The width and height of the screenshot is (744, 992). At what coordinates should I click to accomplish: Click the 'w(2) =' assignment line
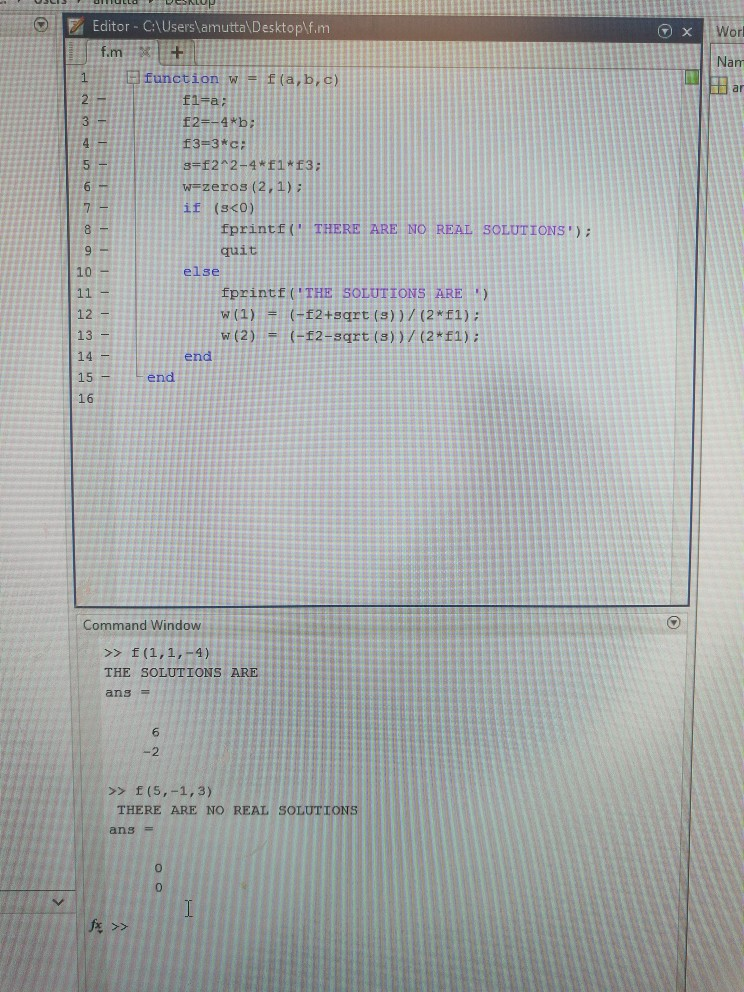tap(350, 335)
